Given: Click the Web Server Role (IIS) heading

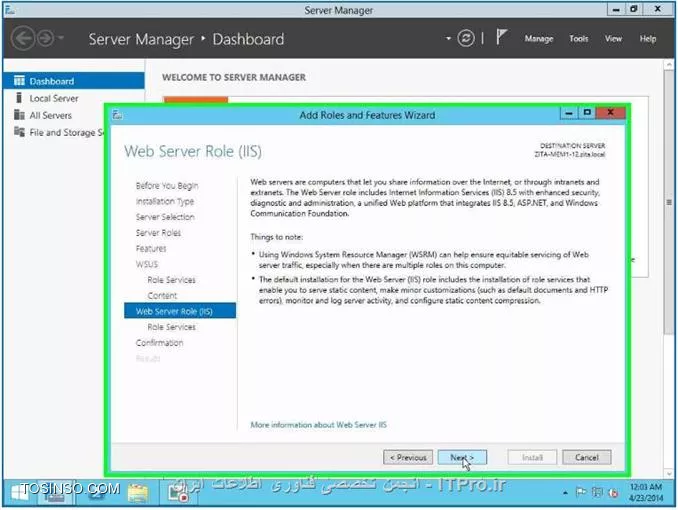Looking at the screenshot, I should [193, 151].
